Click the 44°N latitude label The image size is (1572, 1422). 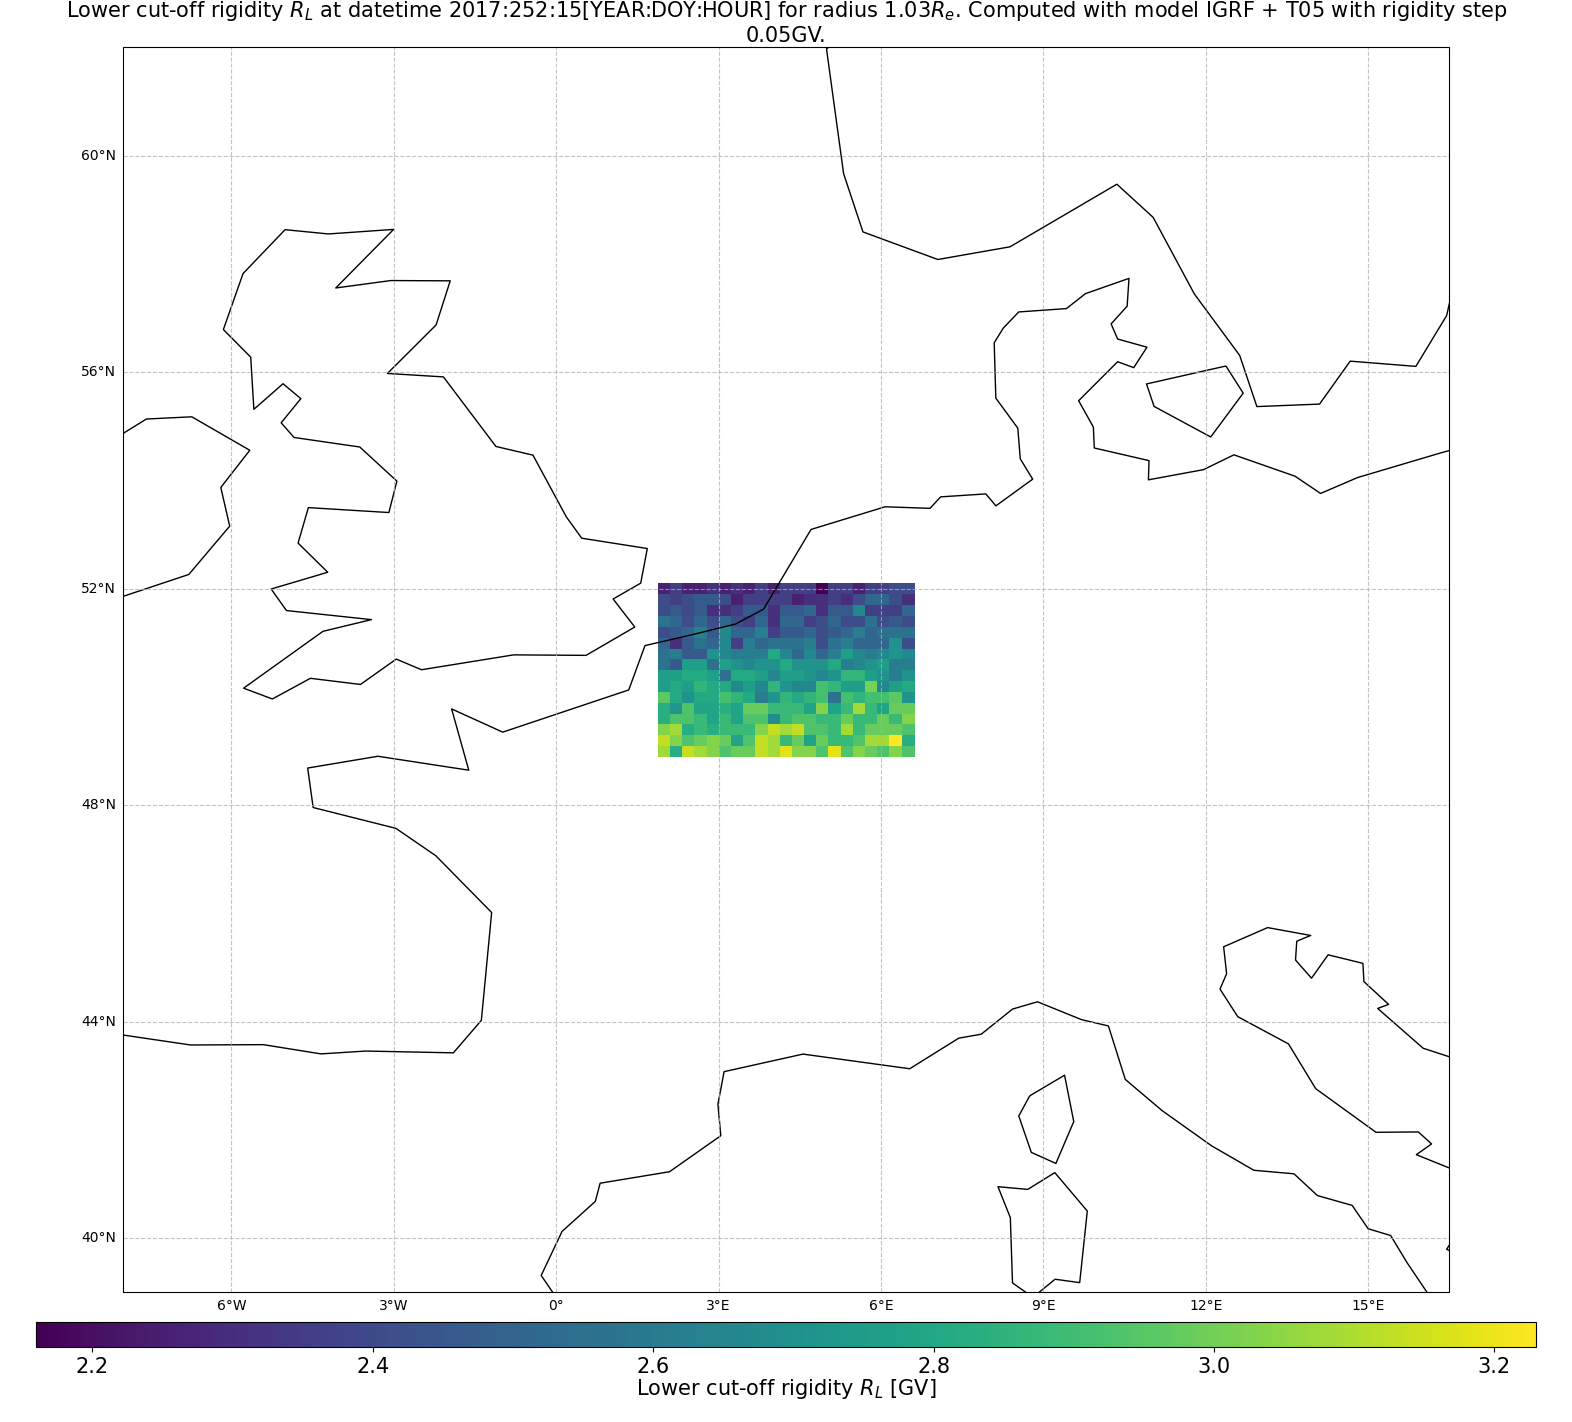coord(98,1022)
